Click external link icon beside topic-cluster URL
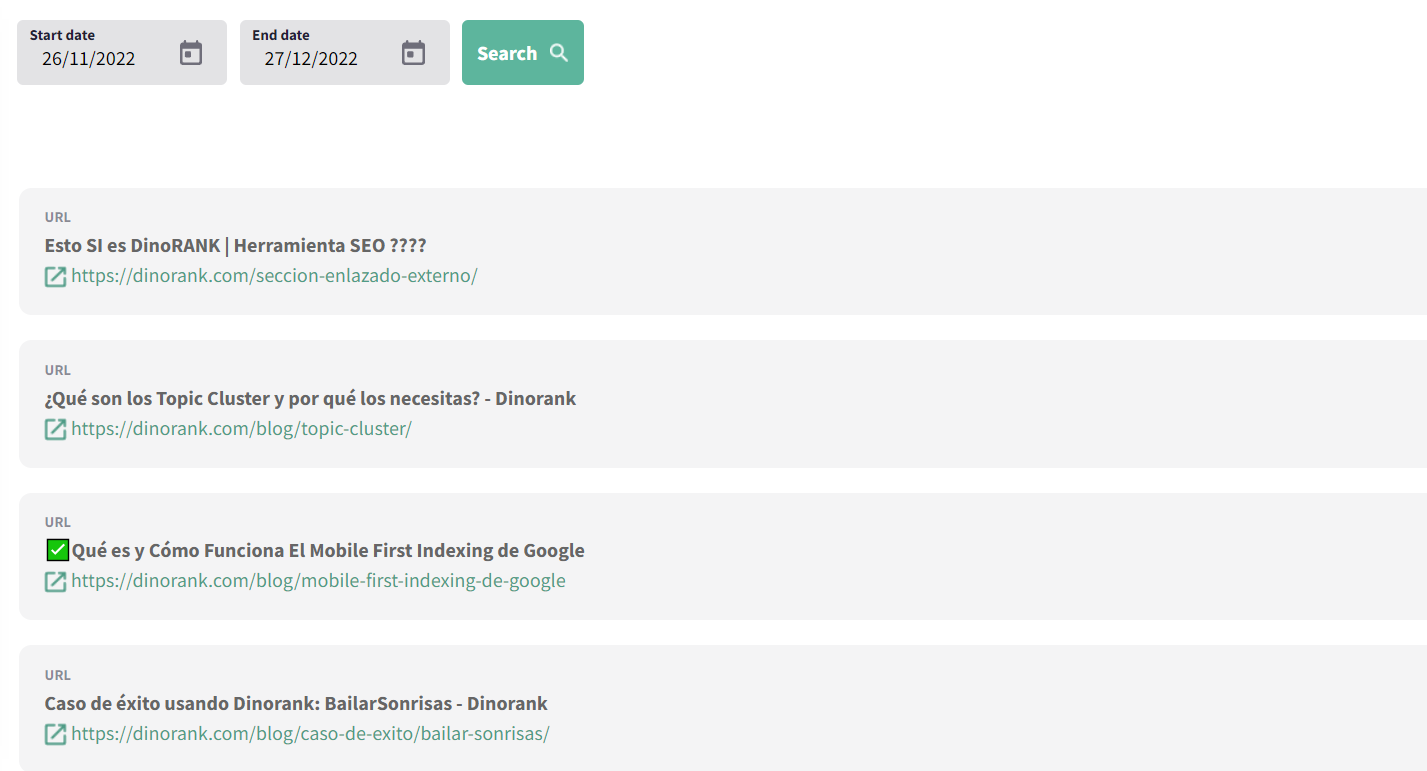This screenshot has width=1427, height=771. [x=56, y=429]
